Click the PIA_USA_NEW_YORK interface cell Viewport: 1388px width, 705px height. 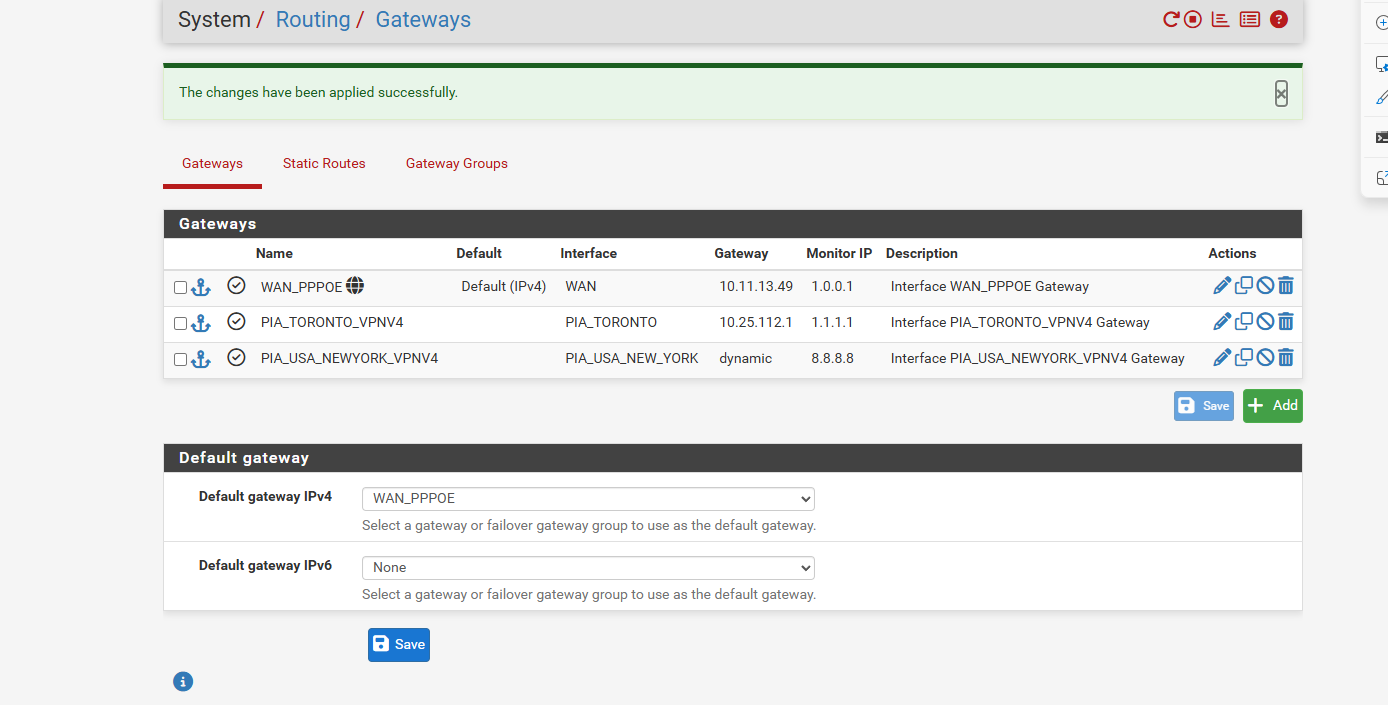point(632,359)
